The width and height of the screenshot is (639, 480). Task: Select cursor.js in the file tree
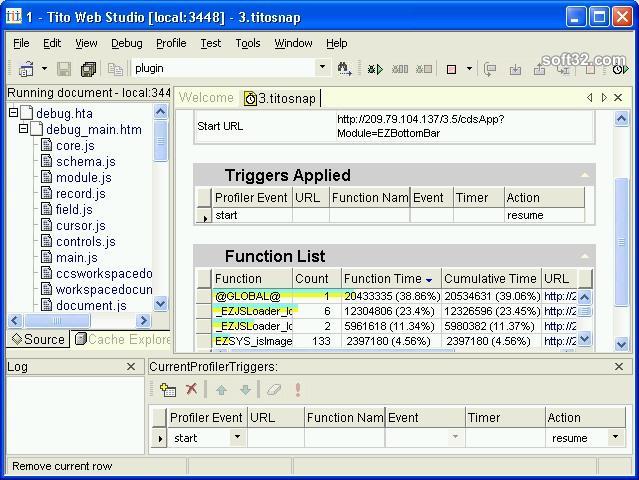point(81,226)
